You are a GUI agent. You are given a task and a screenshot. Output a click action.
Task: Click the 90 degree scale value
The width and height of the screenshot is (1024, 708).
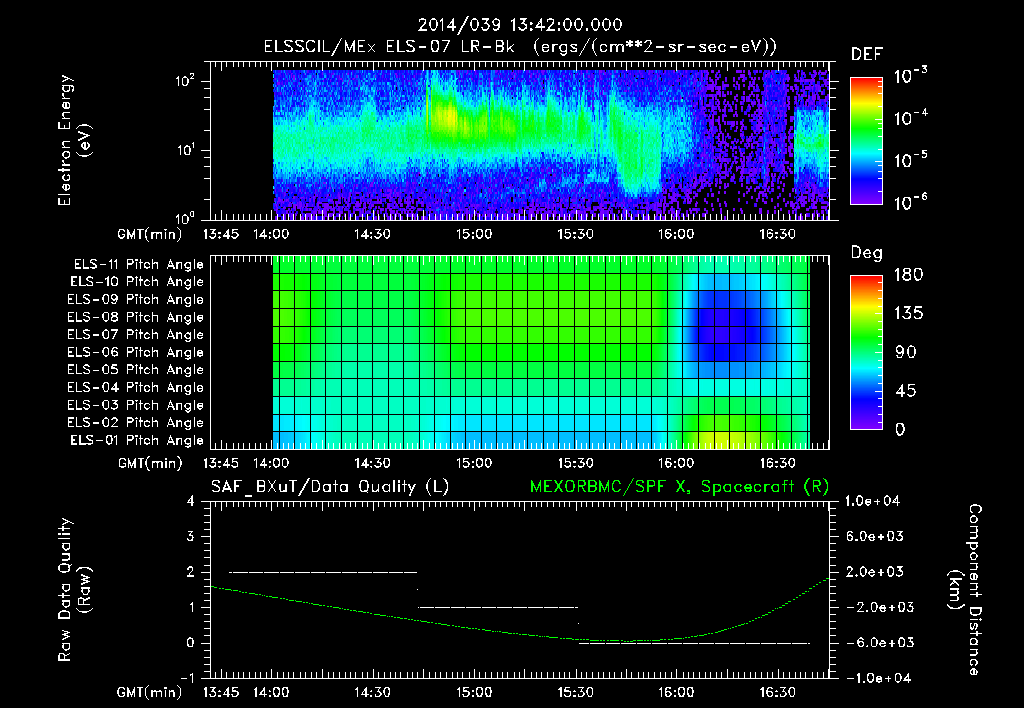coord(906,352)
